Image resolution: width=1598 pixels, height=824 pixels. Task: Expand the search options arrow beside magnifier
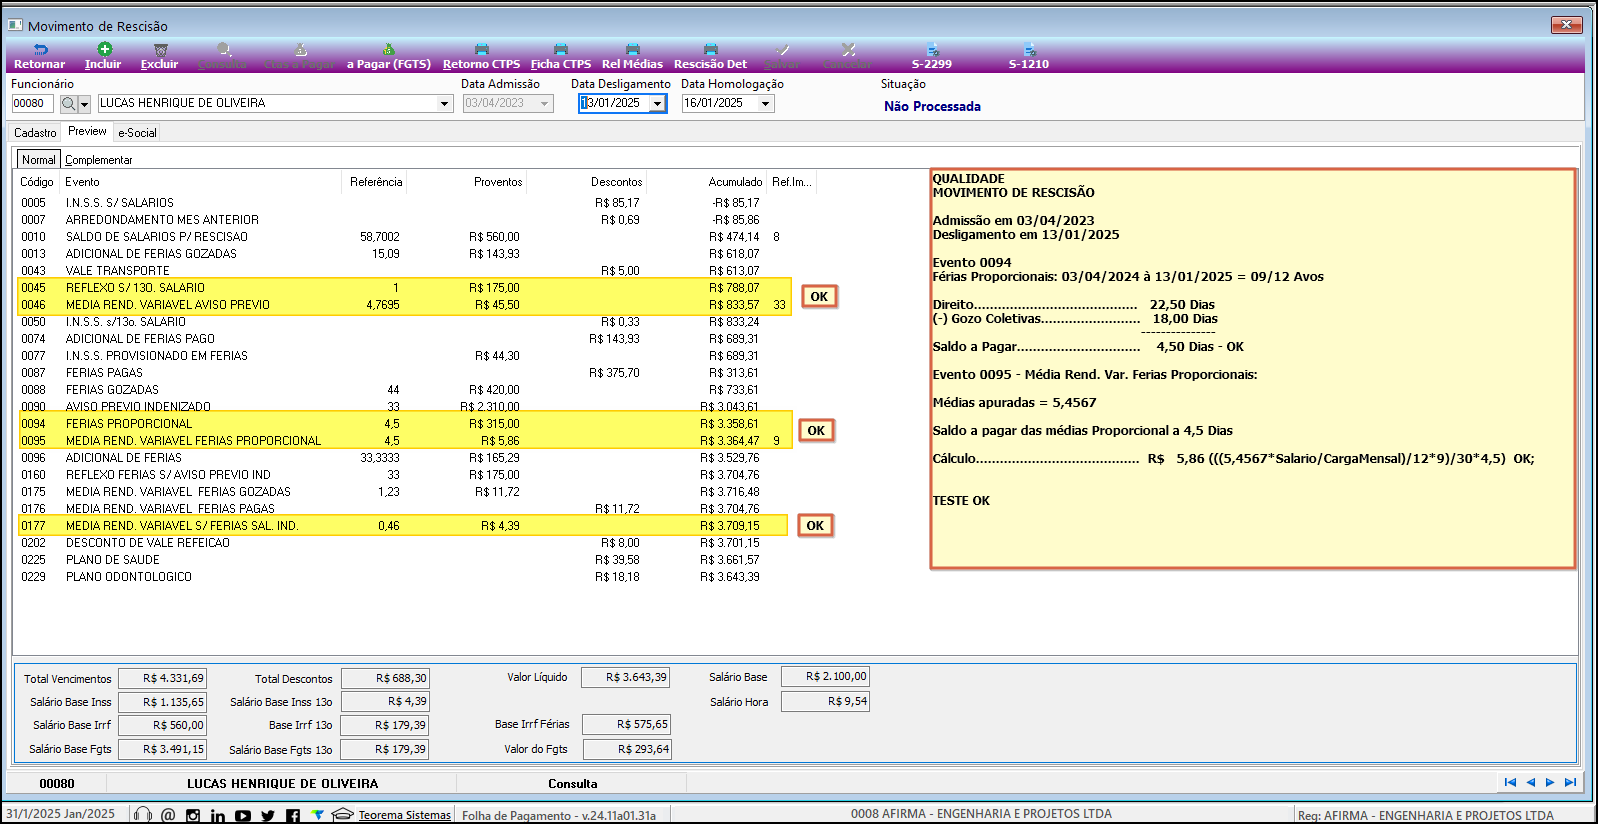coord(85,103)
